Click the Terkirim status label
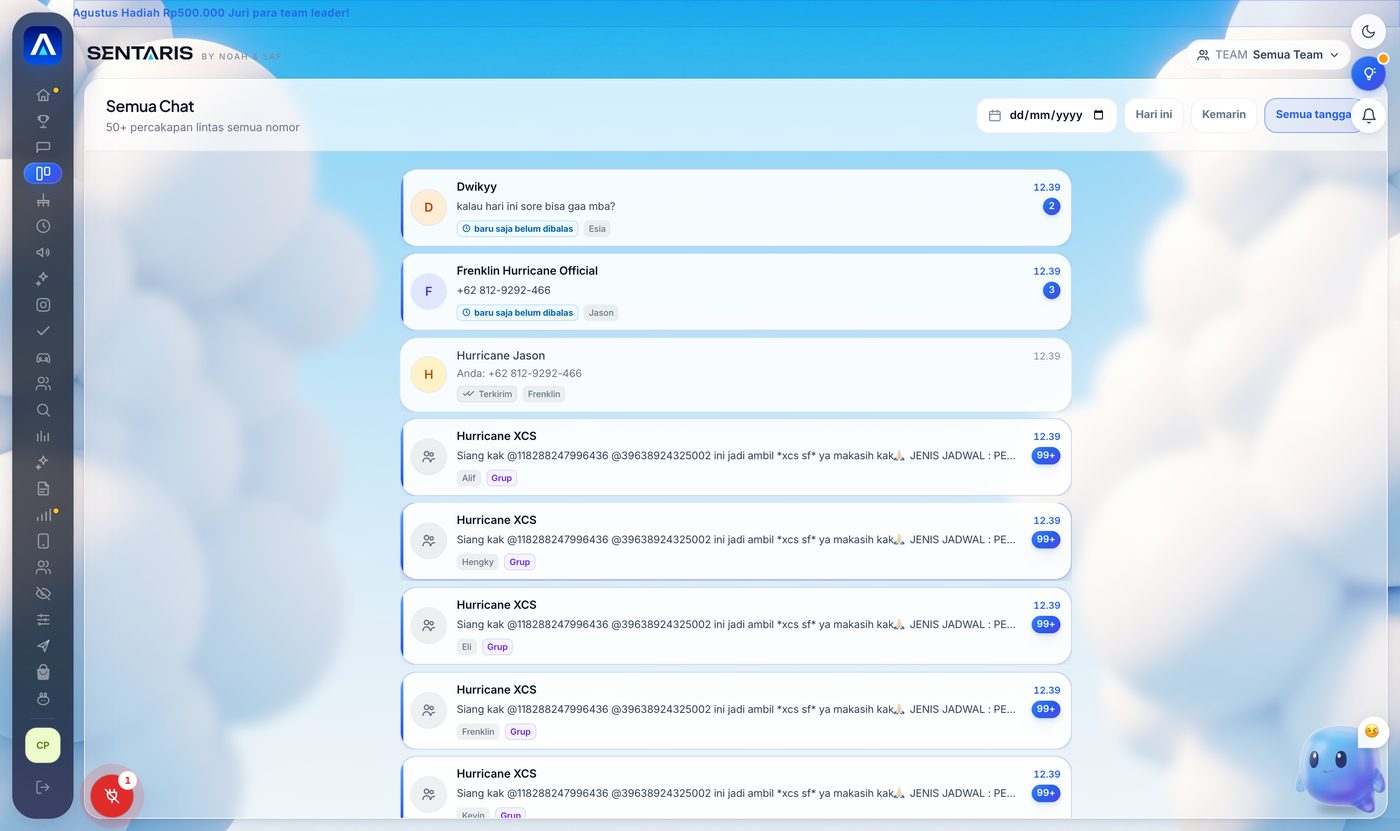Viewport: 1400px width, 831px height. 487,394
